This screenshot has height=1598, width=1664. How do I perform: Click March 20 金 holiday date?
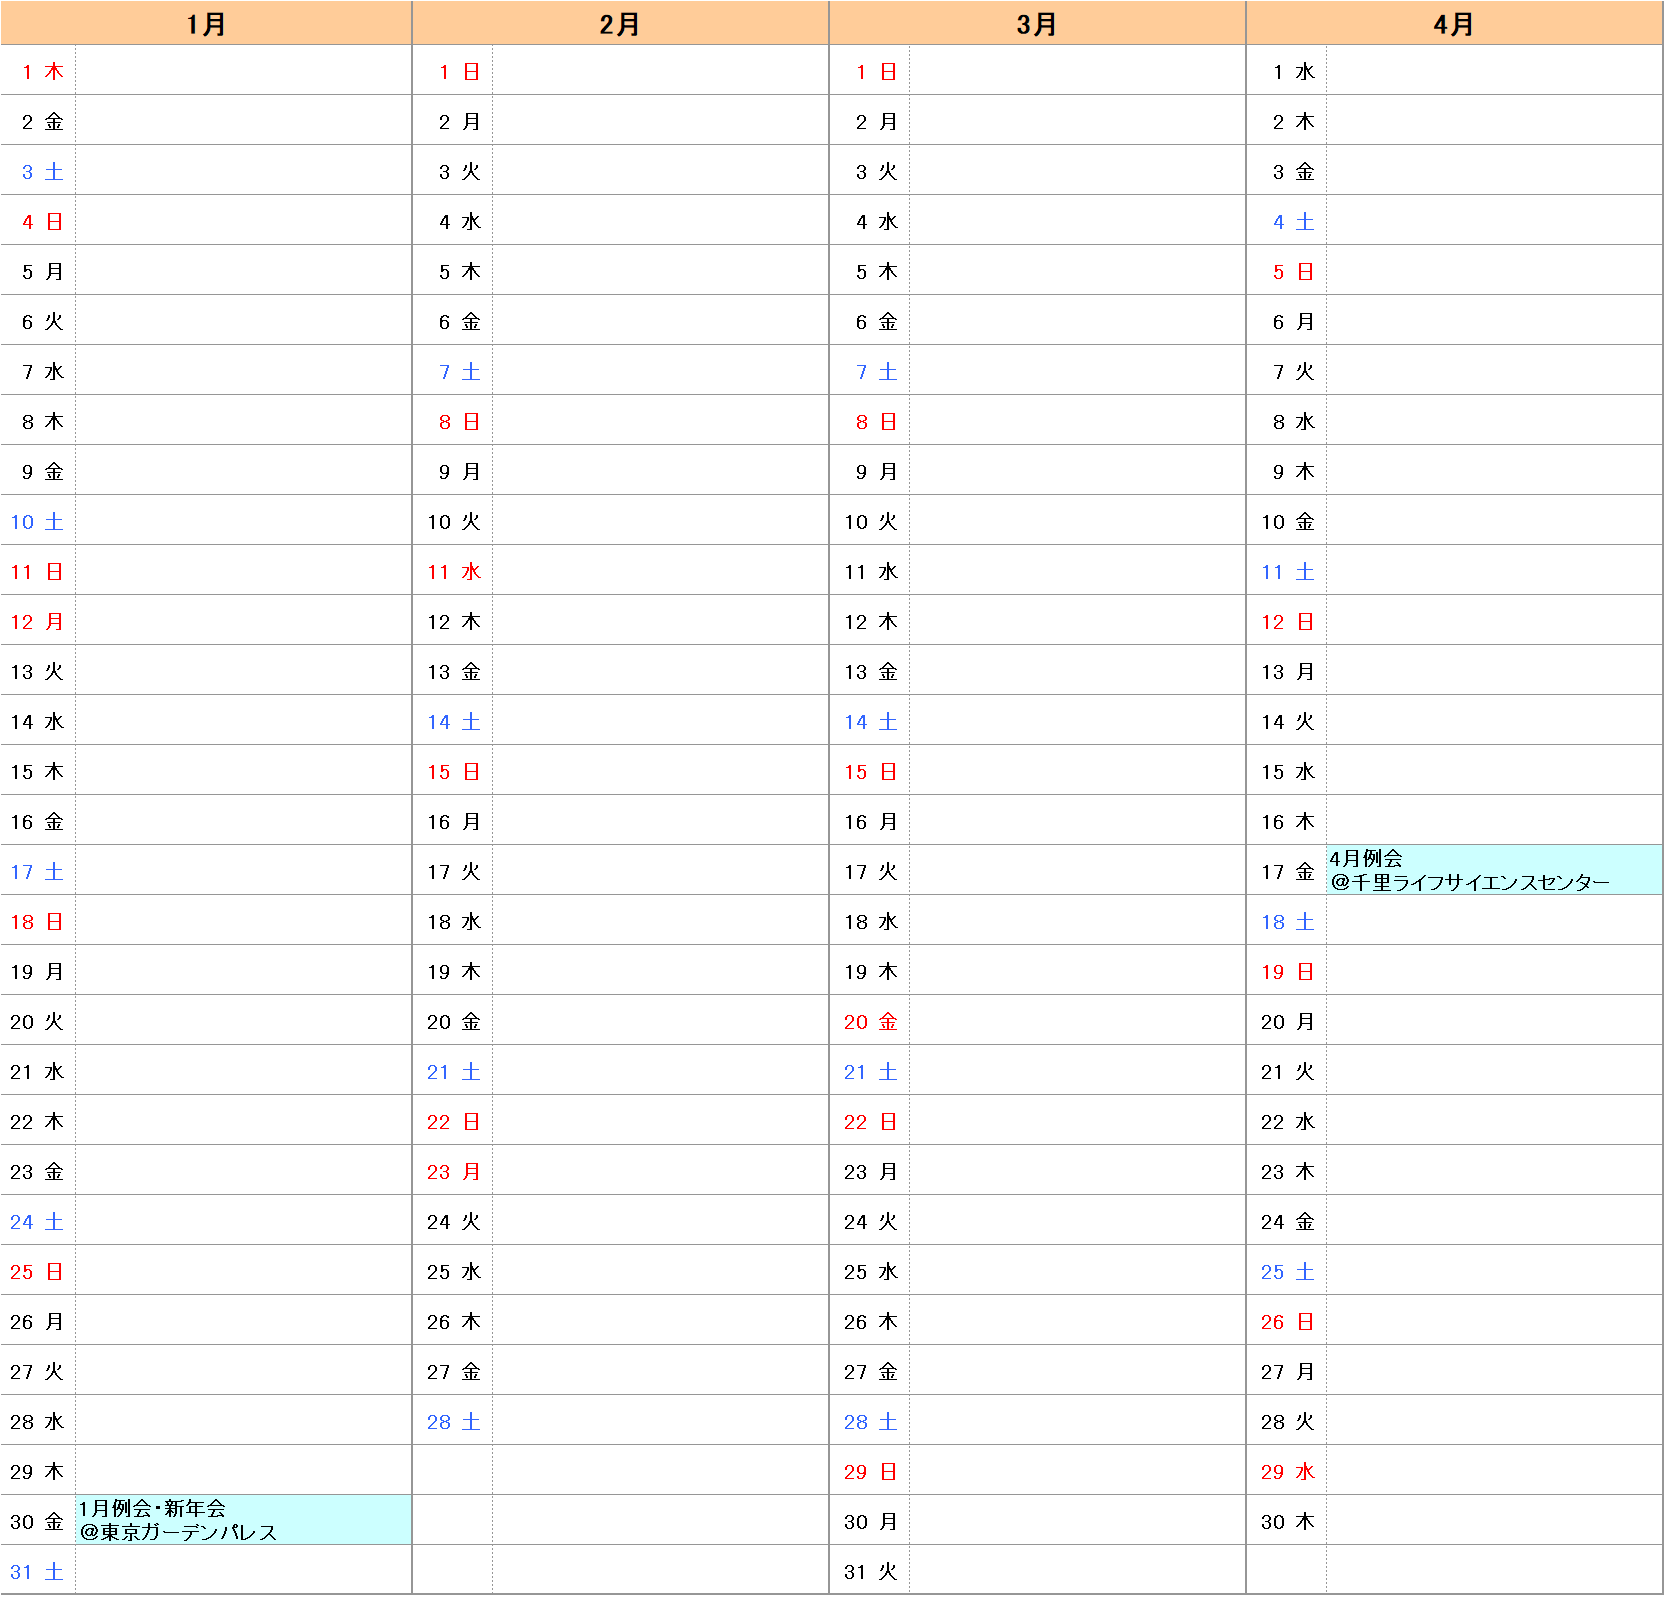(870, 1021)
